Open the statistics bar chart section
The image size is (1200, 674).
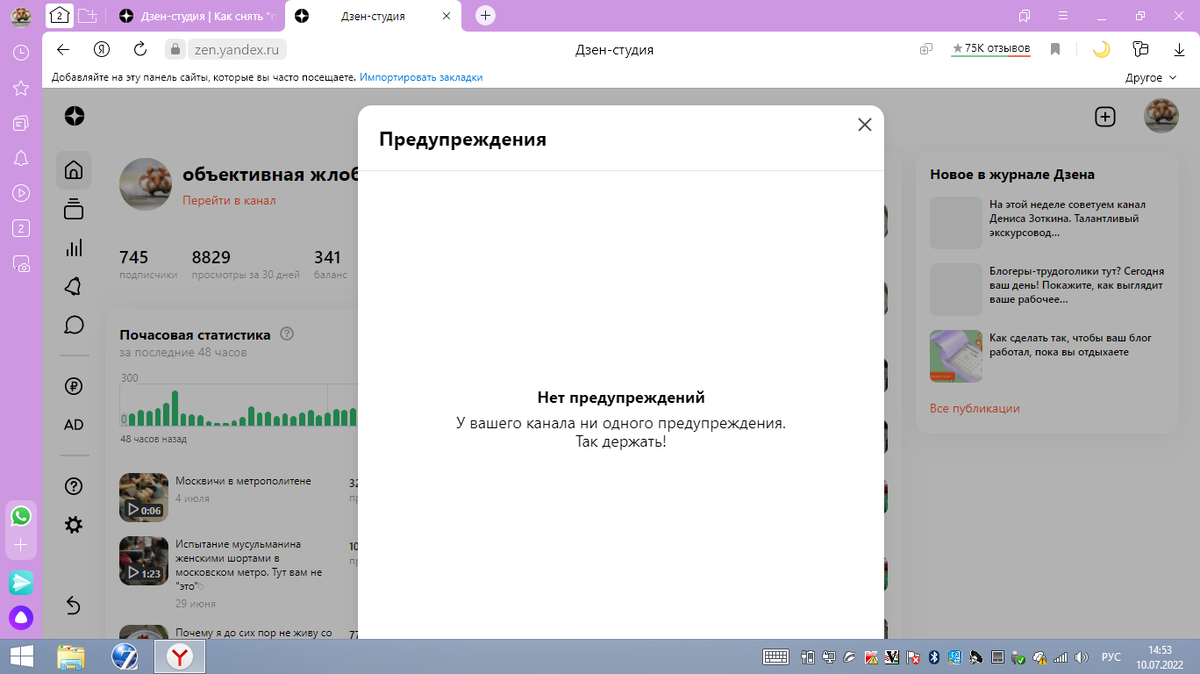[74, 248]
